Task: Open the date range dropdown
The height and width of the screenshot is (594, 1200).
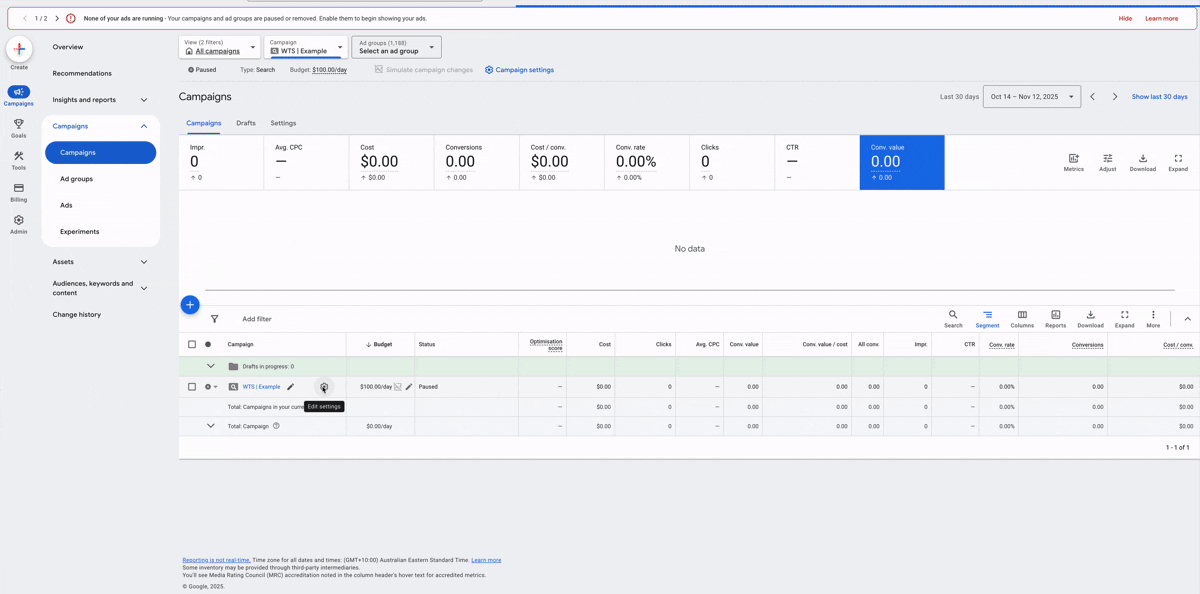Action: click(x=1031, y=97)
